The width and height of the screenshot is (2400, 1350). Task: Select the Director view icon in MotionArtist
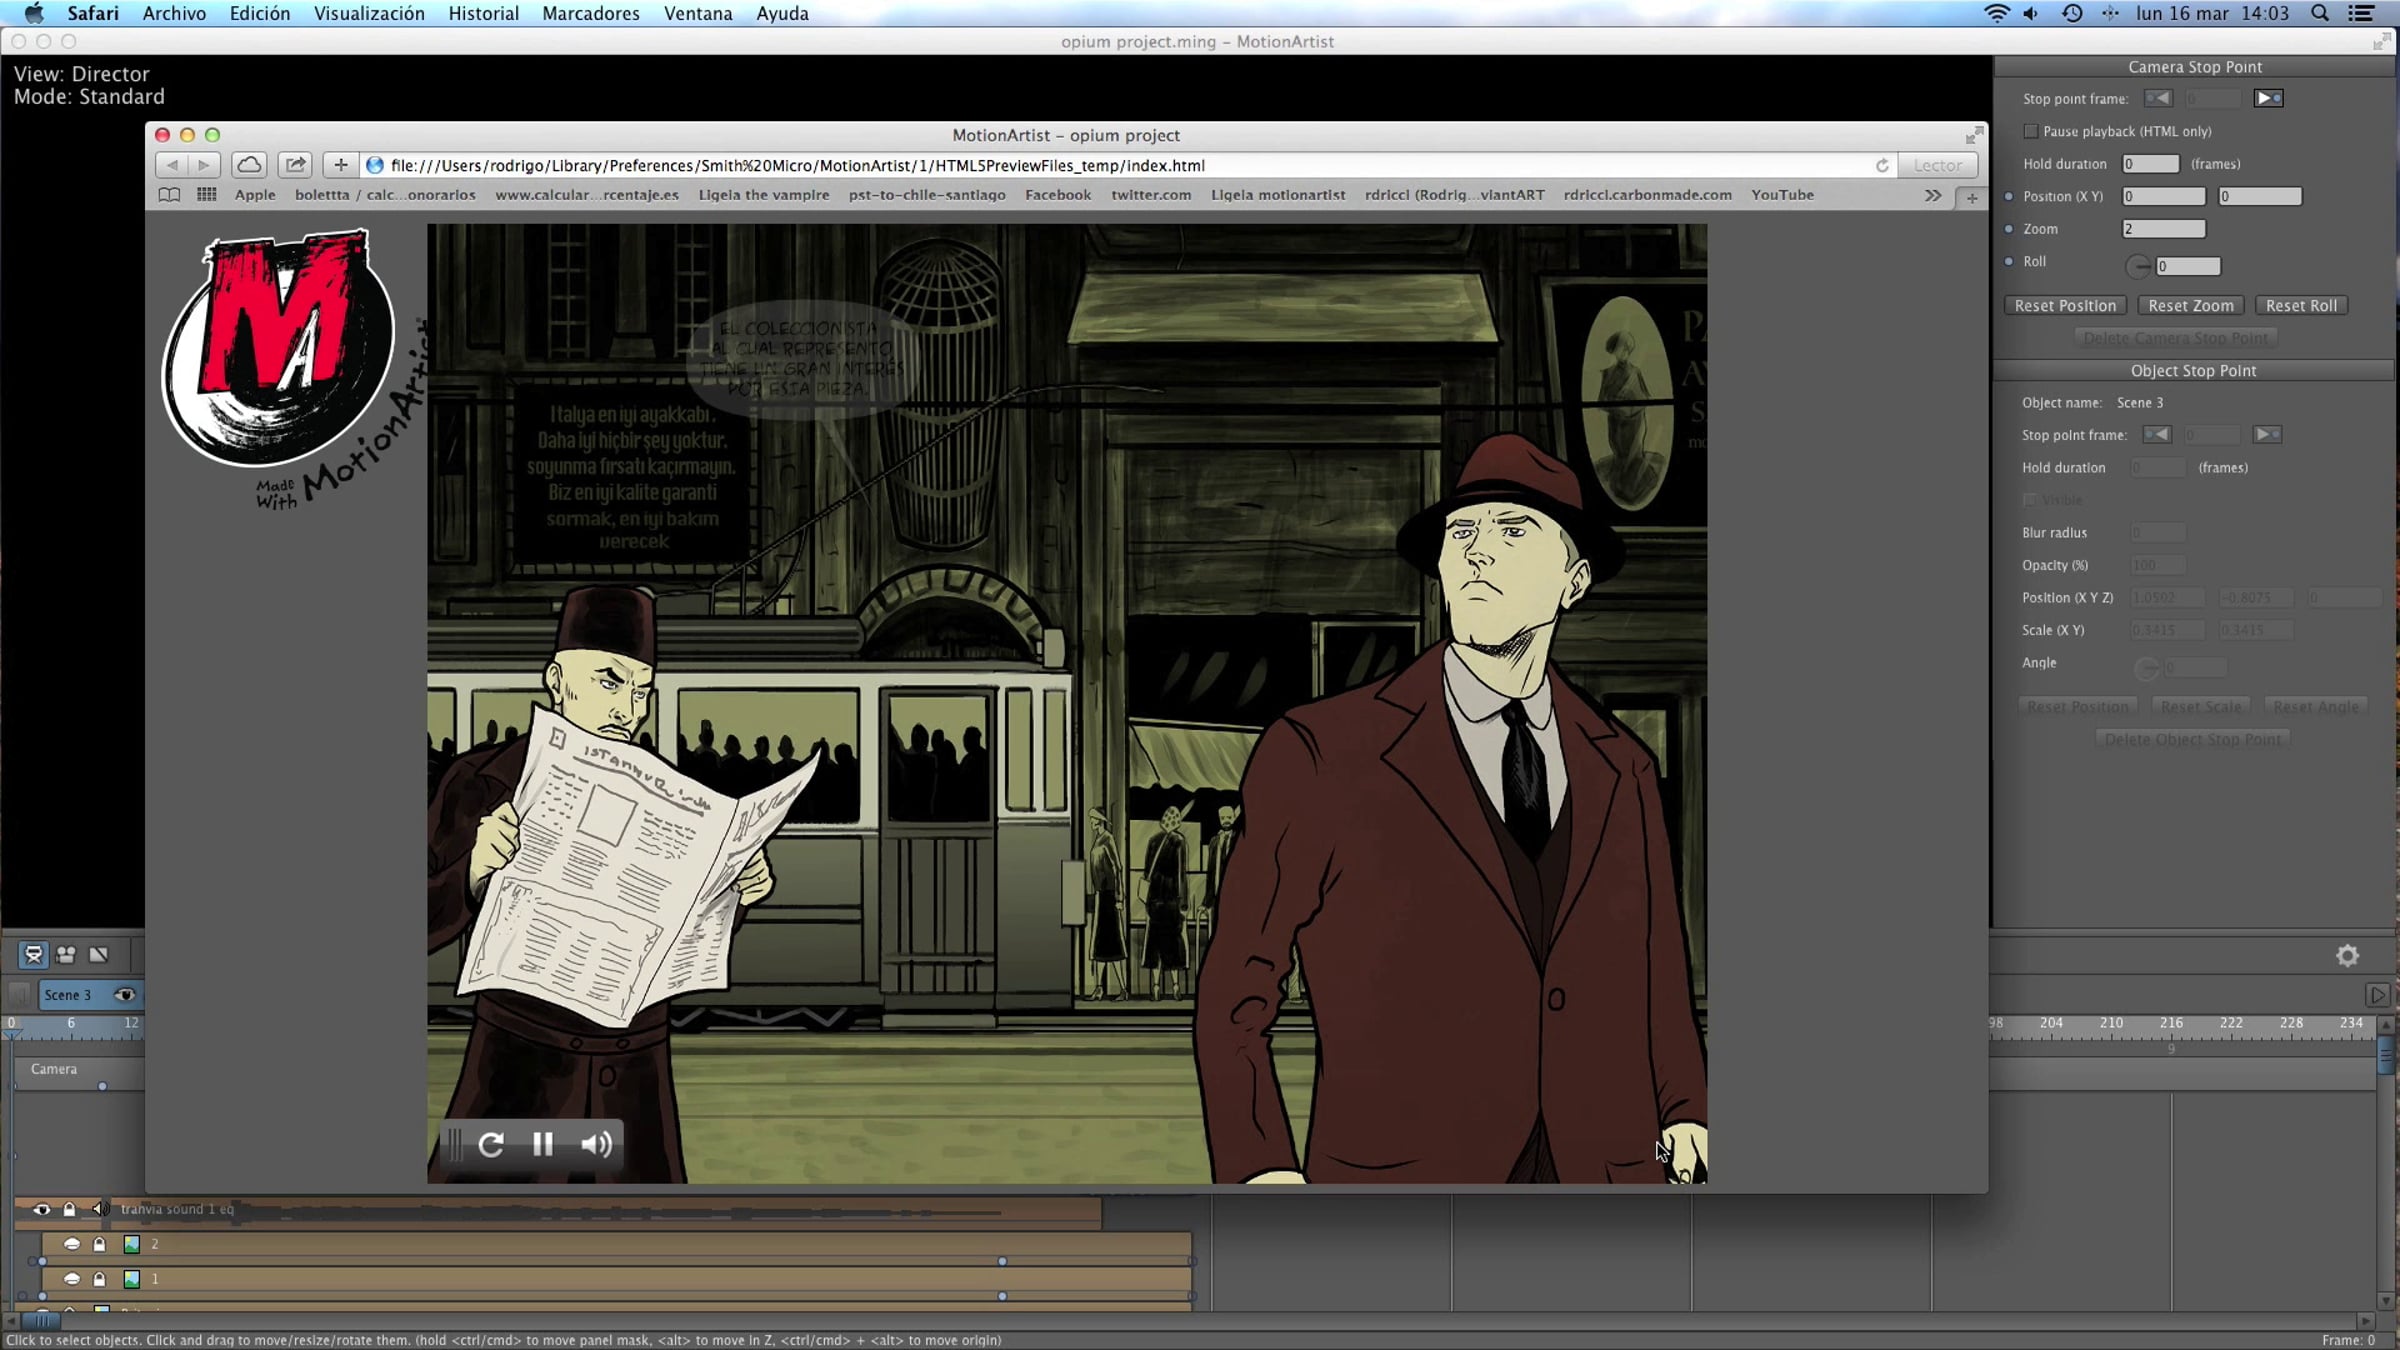tap(34, 955)
